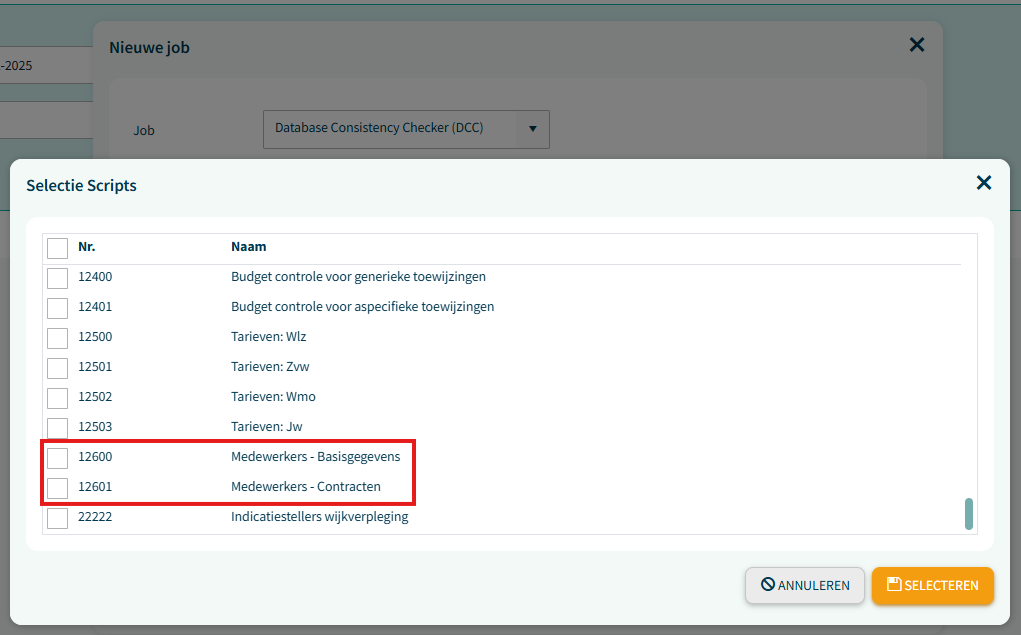Sort by the Nr. column header
This screenshot has height=635, width=1021.
click(x=87, y=247)
